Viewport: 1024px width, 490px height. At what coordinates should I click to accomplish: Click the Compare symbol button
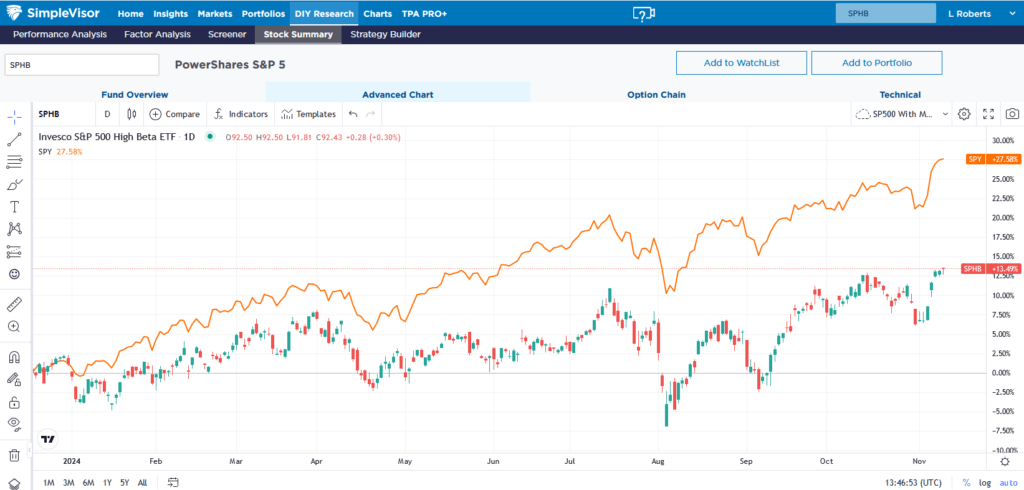tap(175, 114)
